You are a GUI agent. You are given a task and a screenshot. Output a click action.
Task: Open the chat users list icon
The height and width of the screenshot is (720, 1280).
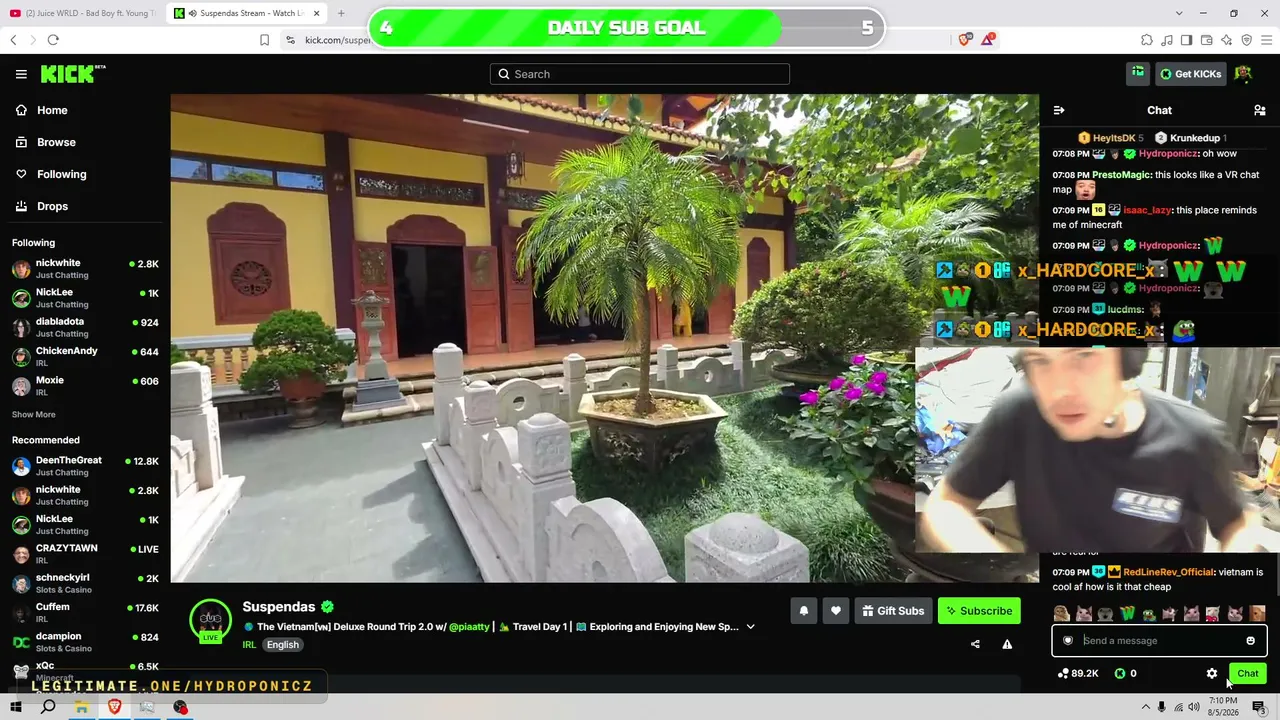tap(1259, 110)
